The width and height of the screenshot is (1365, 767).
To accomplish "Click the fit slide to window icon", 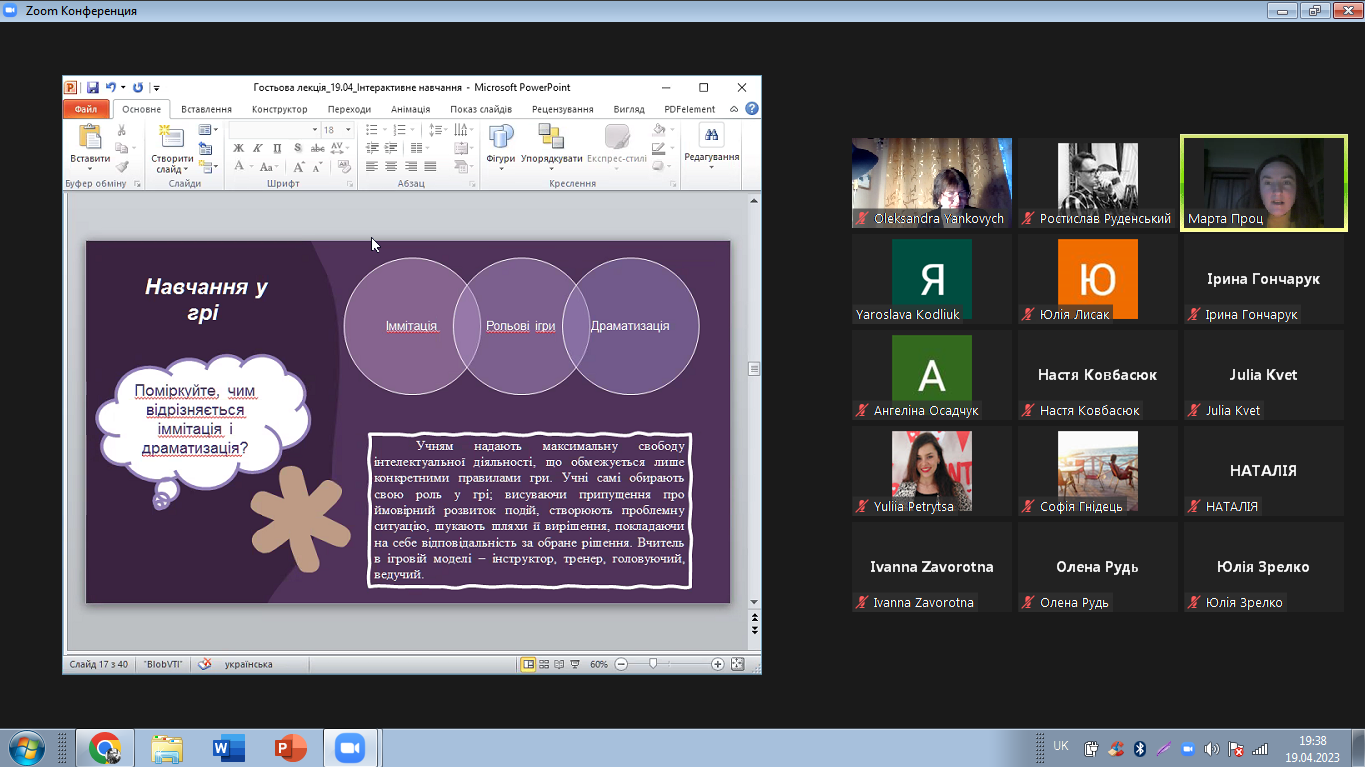I will click(x=738, y=664).
